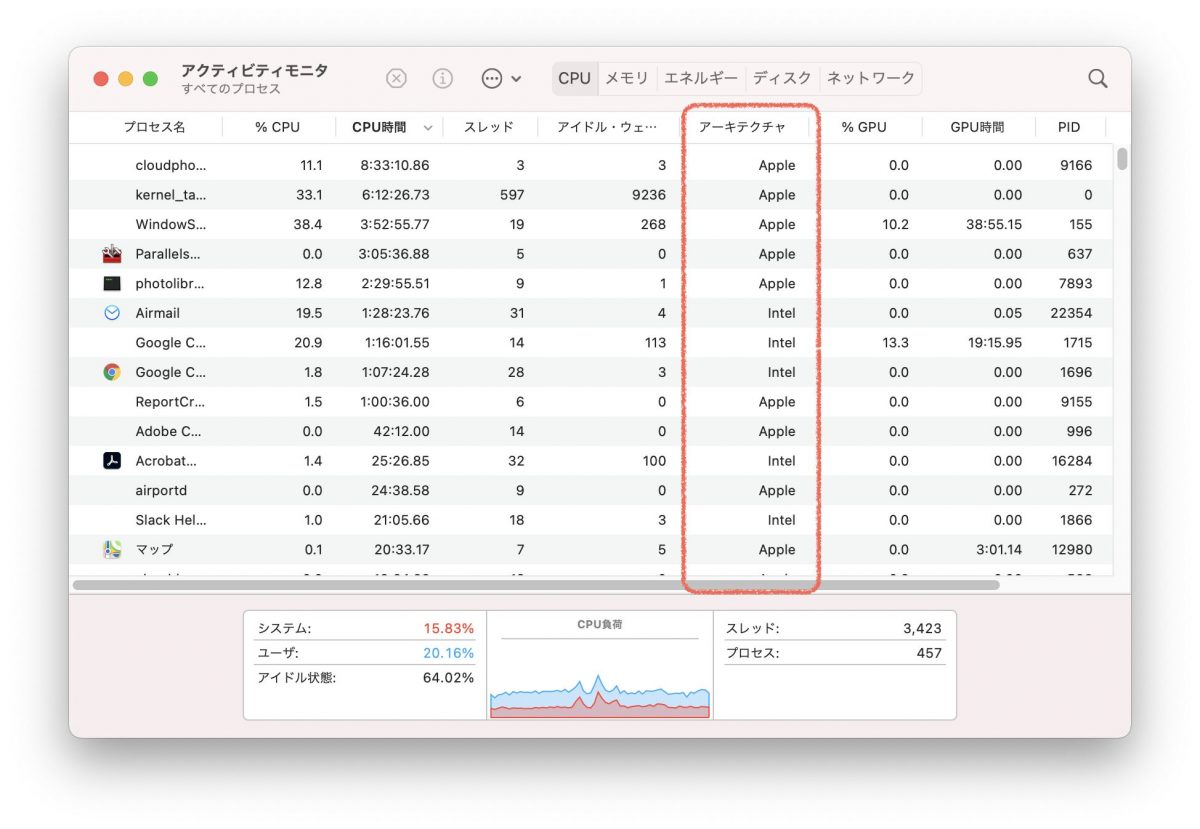
Task: Click the vertical scrollbar thumb
Action: click(1122, 160)
